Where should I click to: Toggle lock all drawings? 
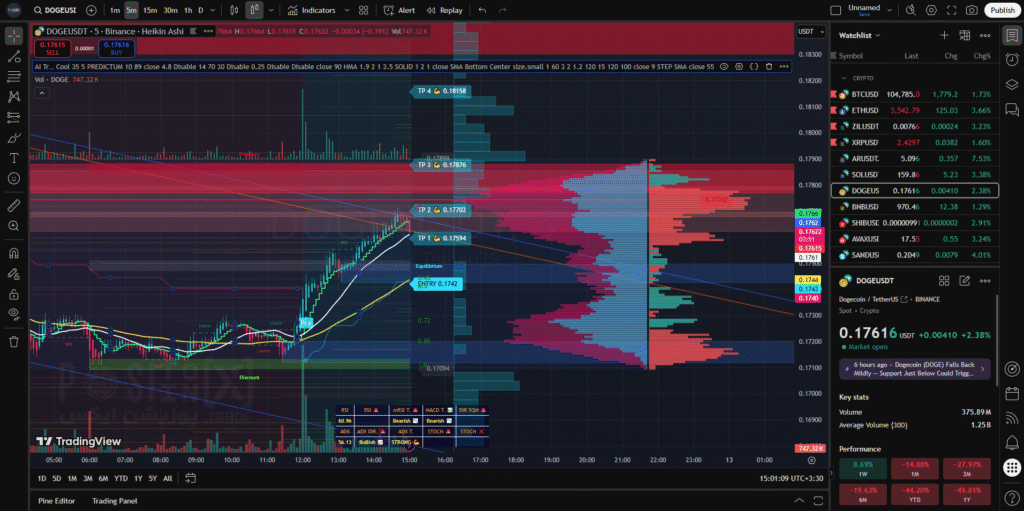point(14,294)
